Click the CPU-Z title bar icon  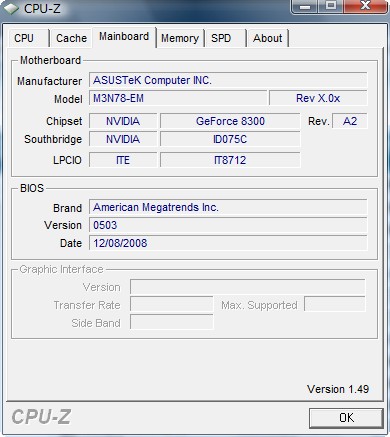coord(11,8)
